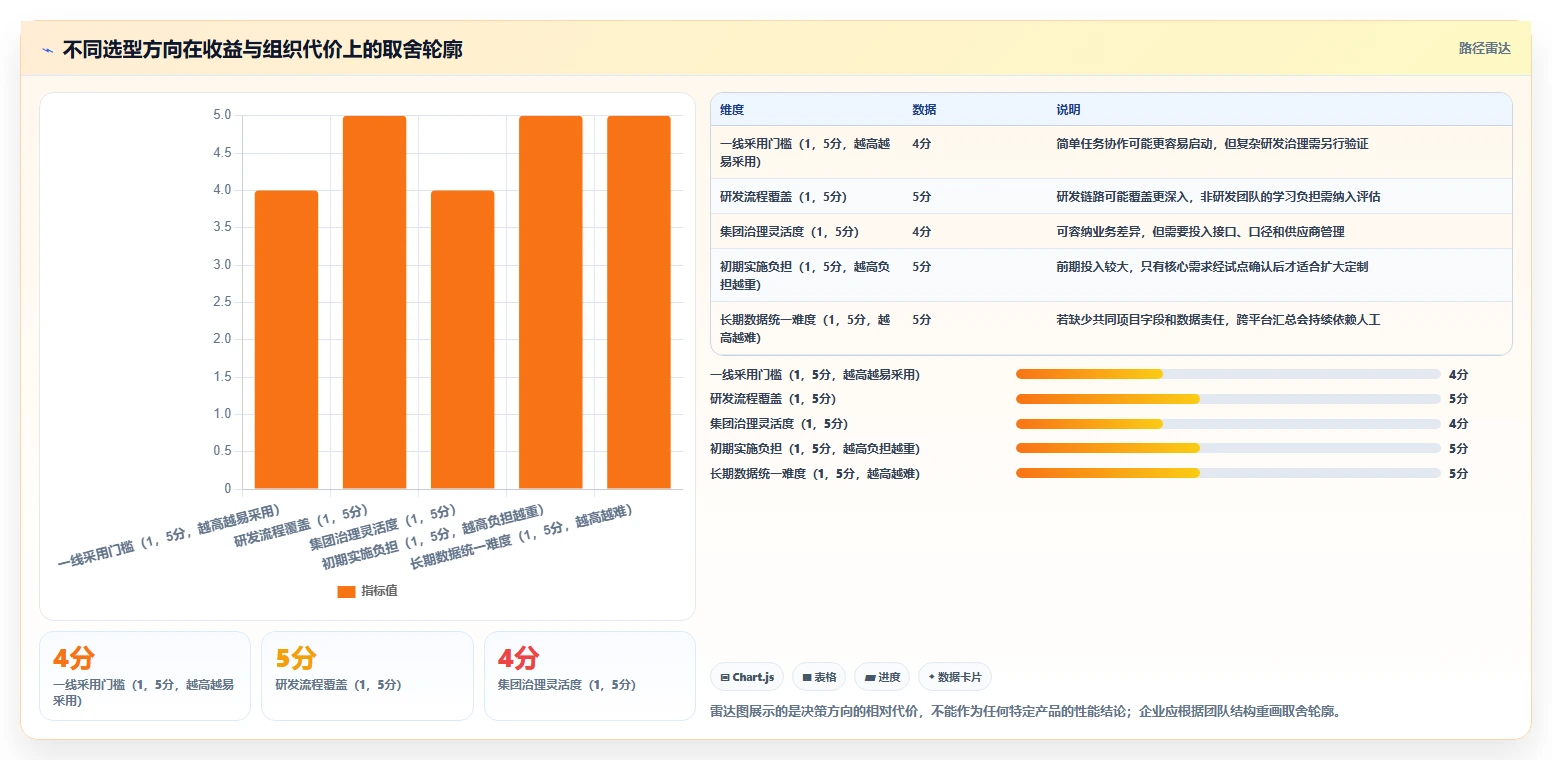Toggle the 指标值 legend swatch
Viewport: 1552px width, 760px height.
[x=346, y=591]
